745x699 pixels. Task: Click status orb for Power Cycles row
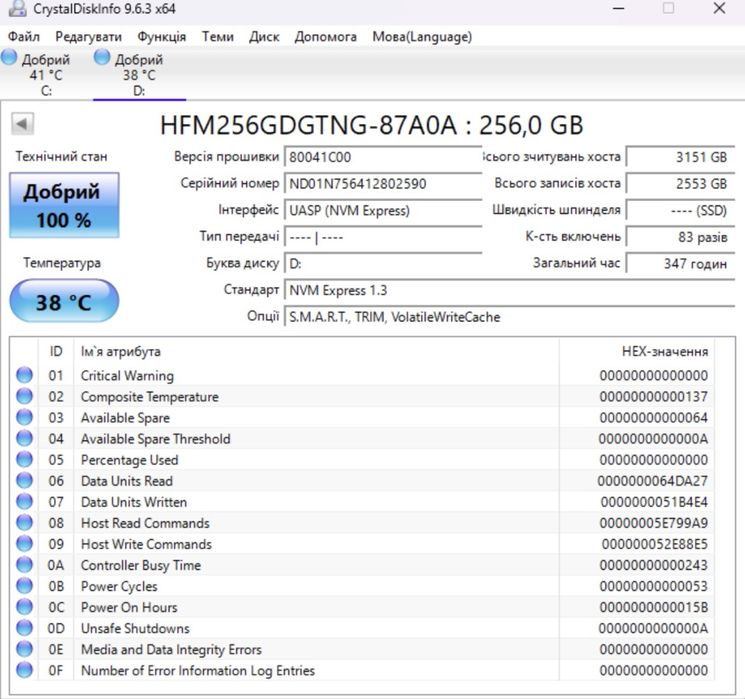[x=24, y=585]
